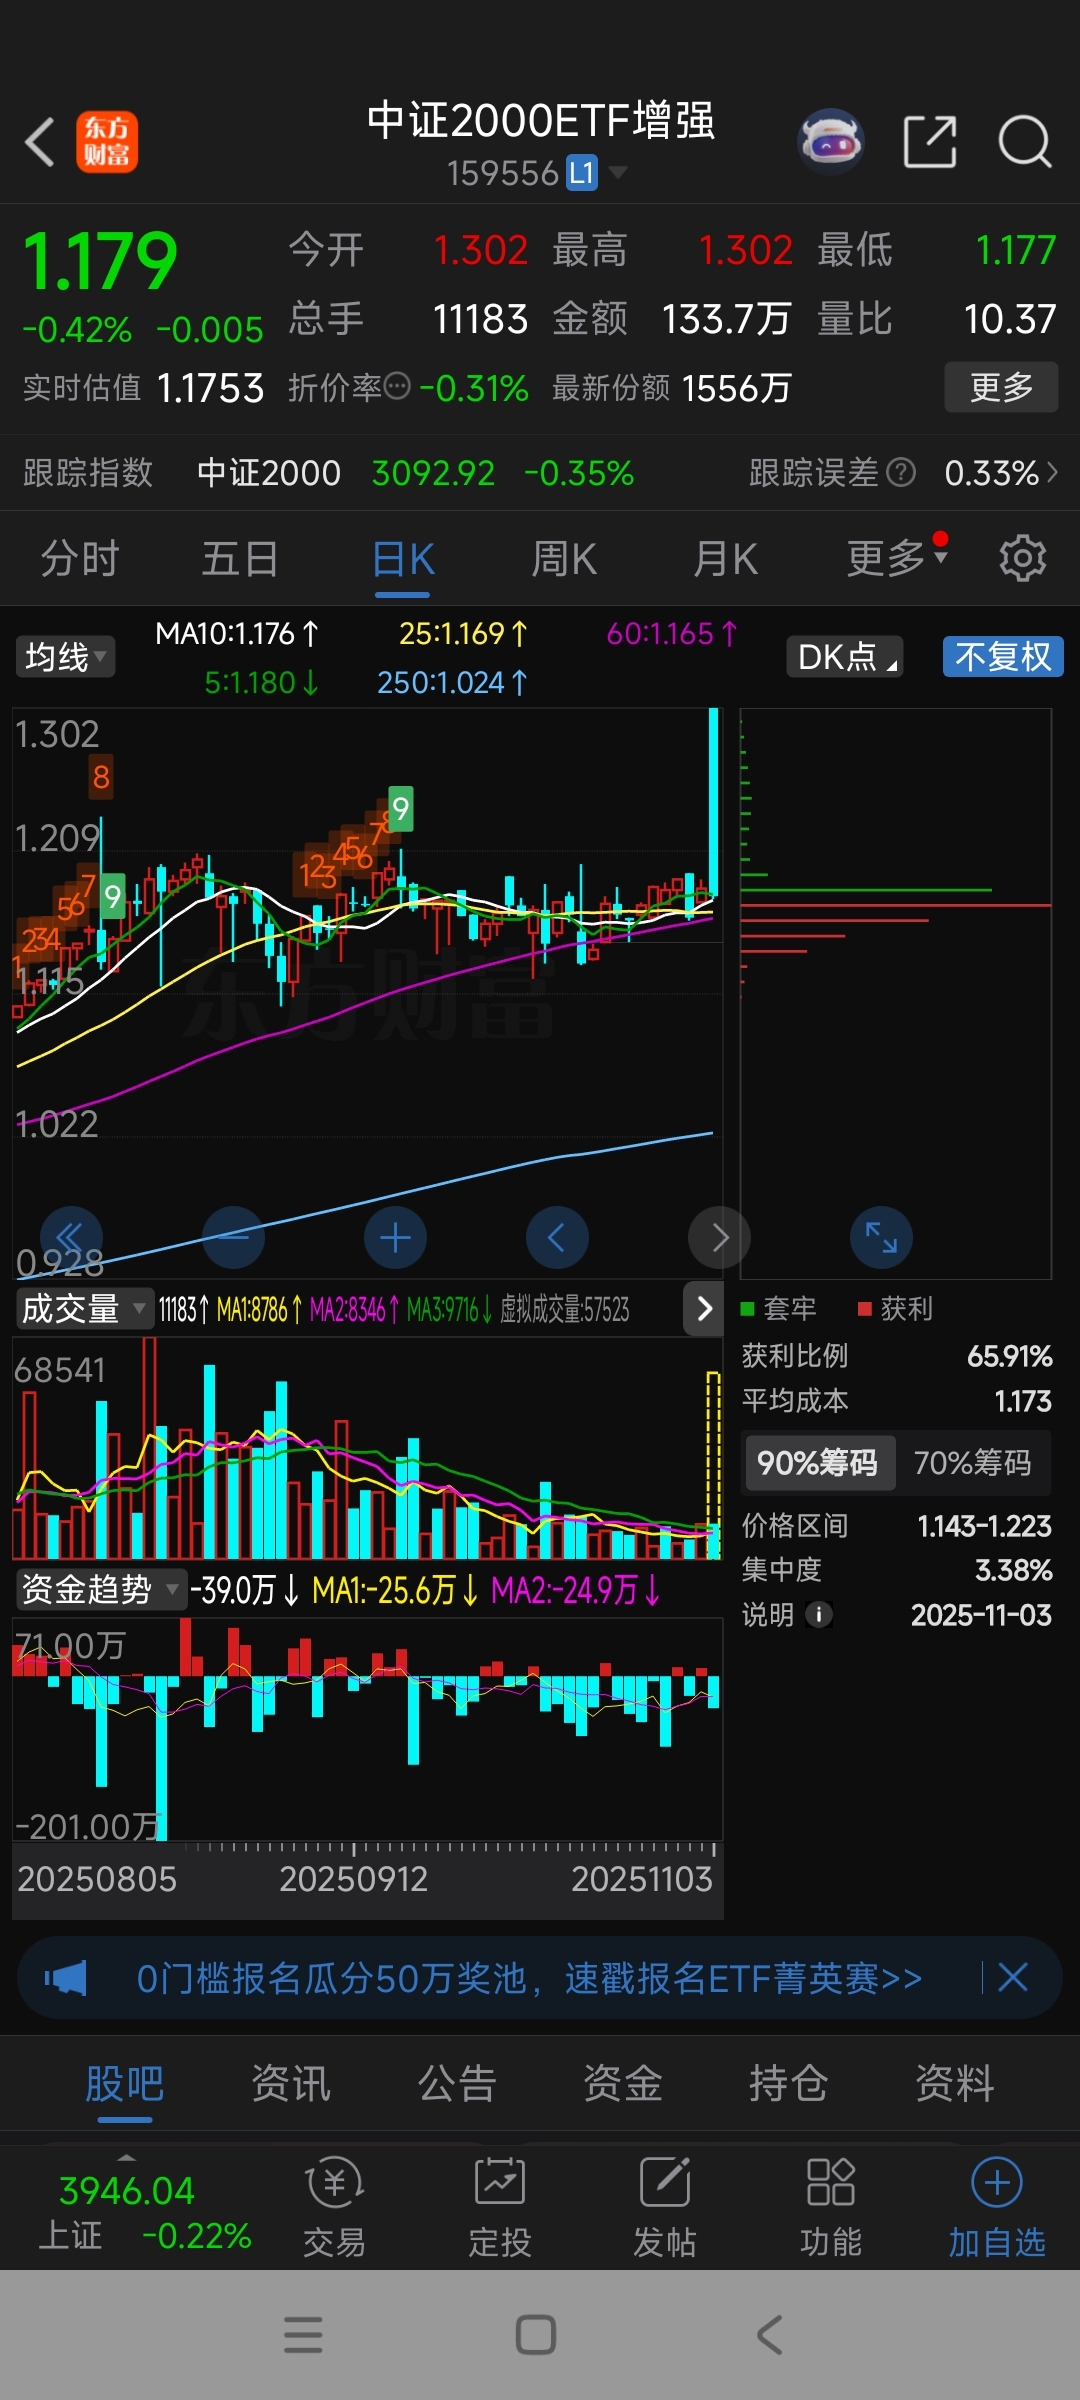
Task: Switch to 周K chart tab
Action: point(564,558)
